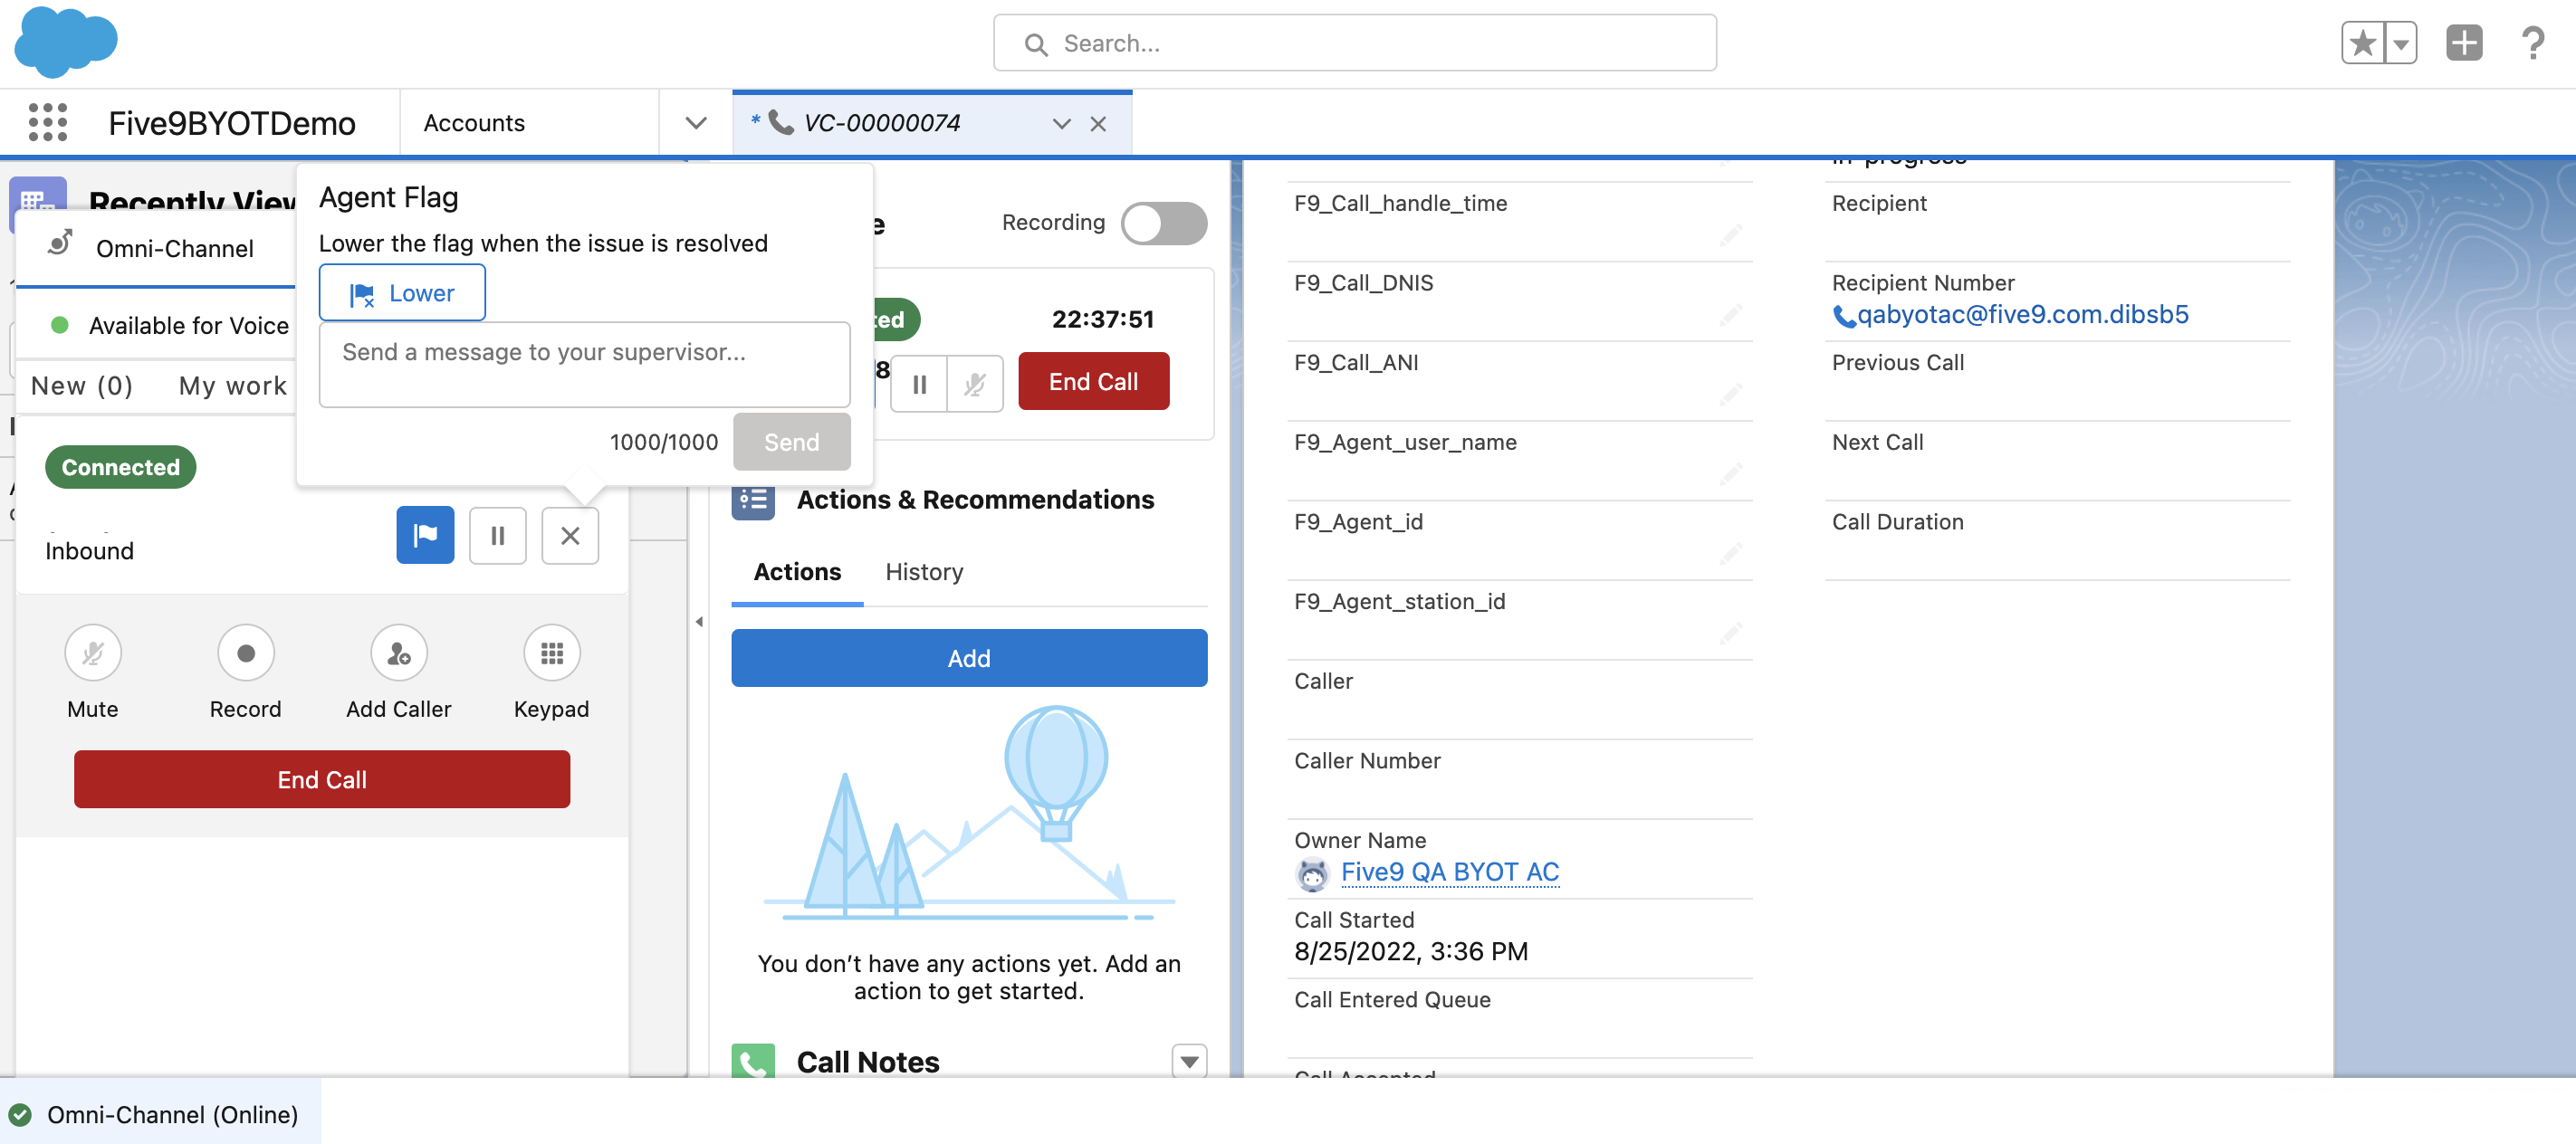Collapse the sidebar with the arrow handle
This screenshot has width=2576, height=1144.
[699, 622]
